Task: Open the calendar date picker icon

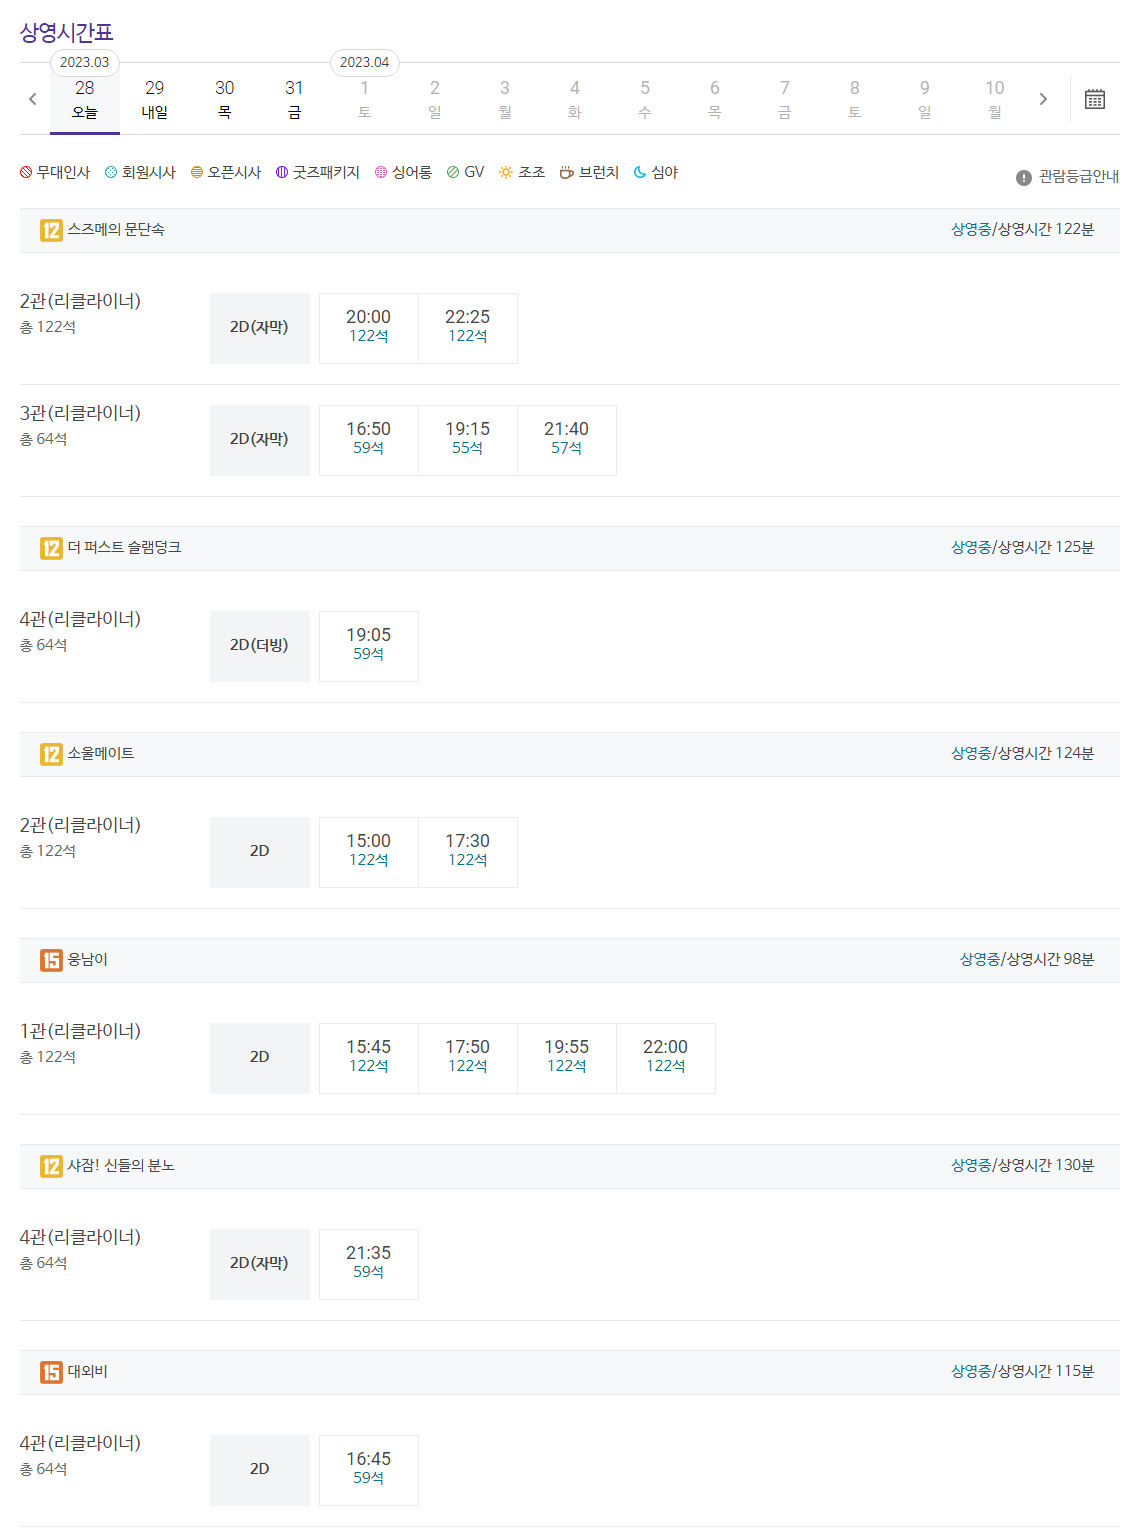Action: point(1095,99)
